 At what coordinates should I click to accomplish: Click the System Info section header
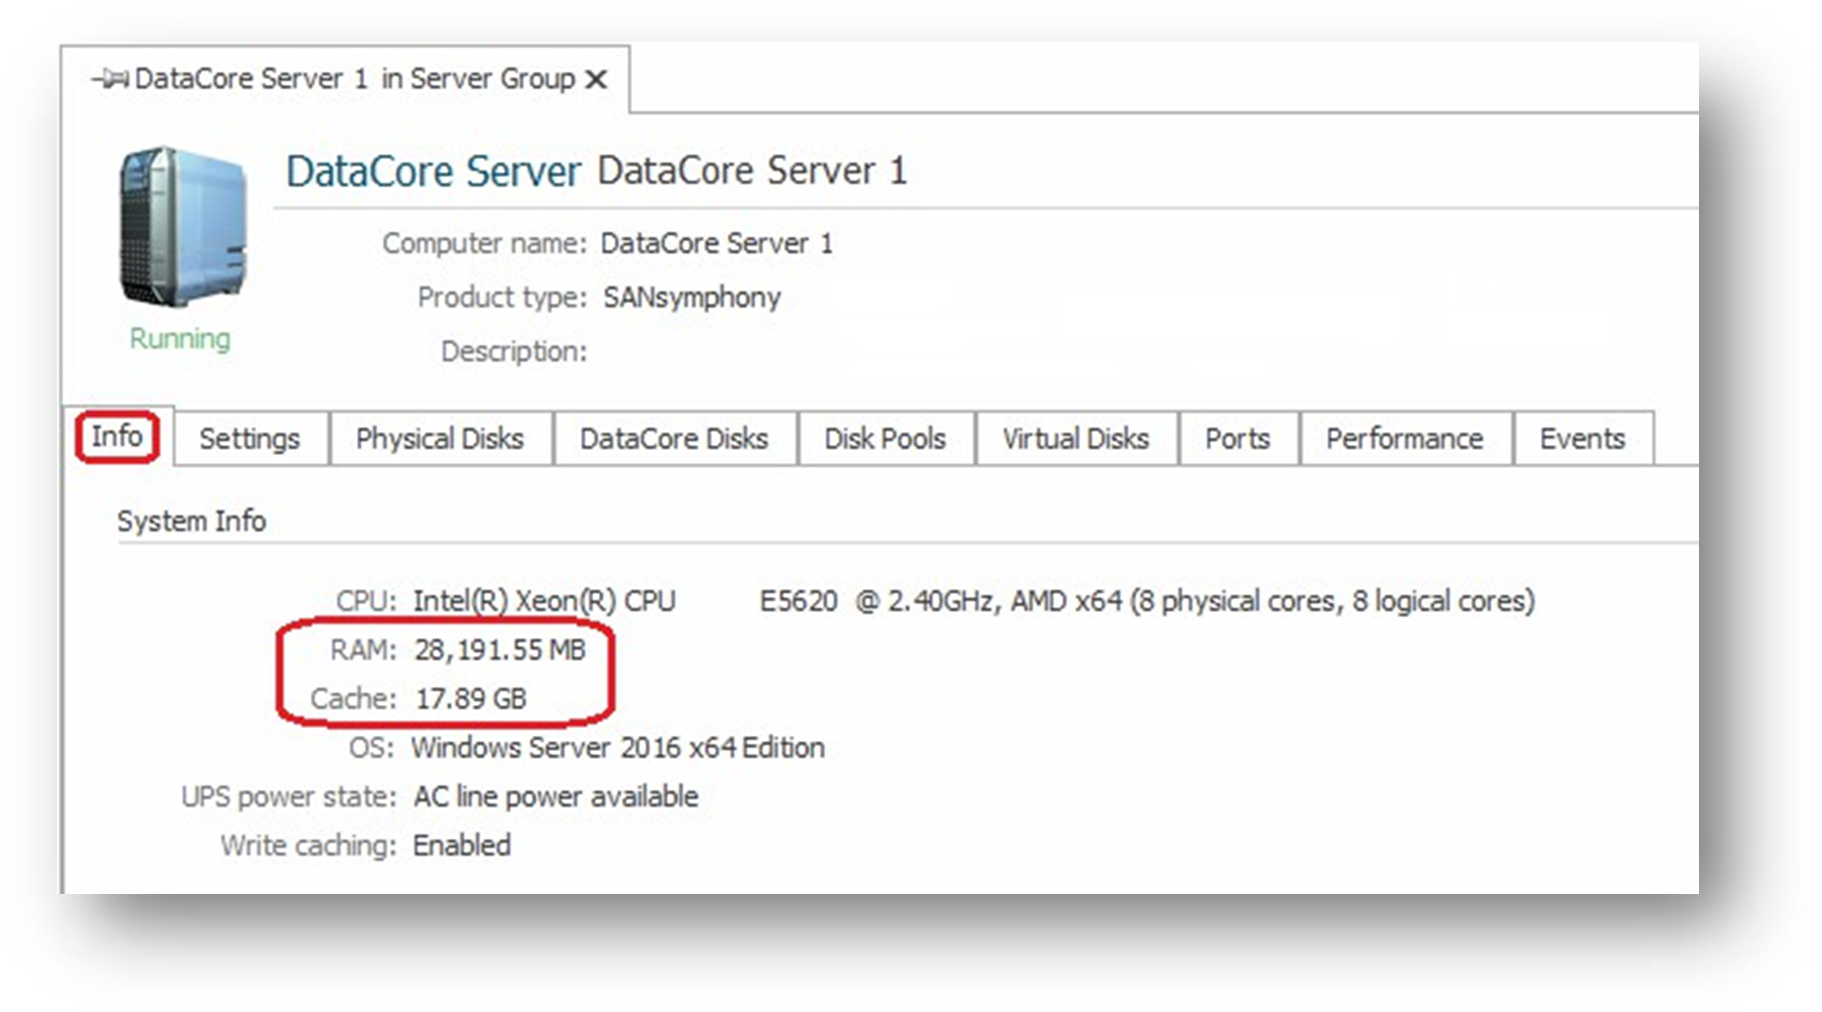point(191,521)
